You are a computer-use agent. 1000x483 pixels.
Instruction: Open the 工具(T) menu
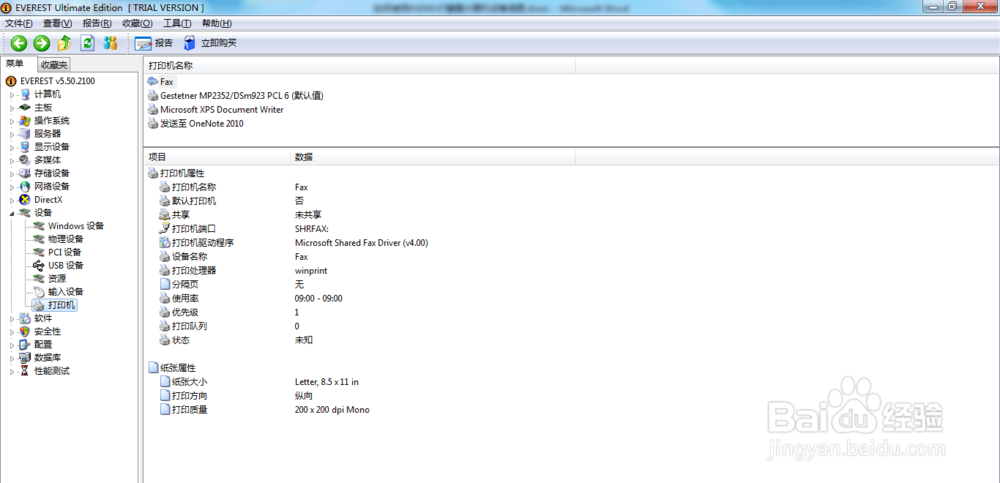[x=177, y=24]
